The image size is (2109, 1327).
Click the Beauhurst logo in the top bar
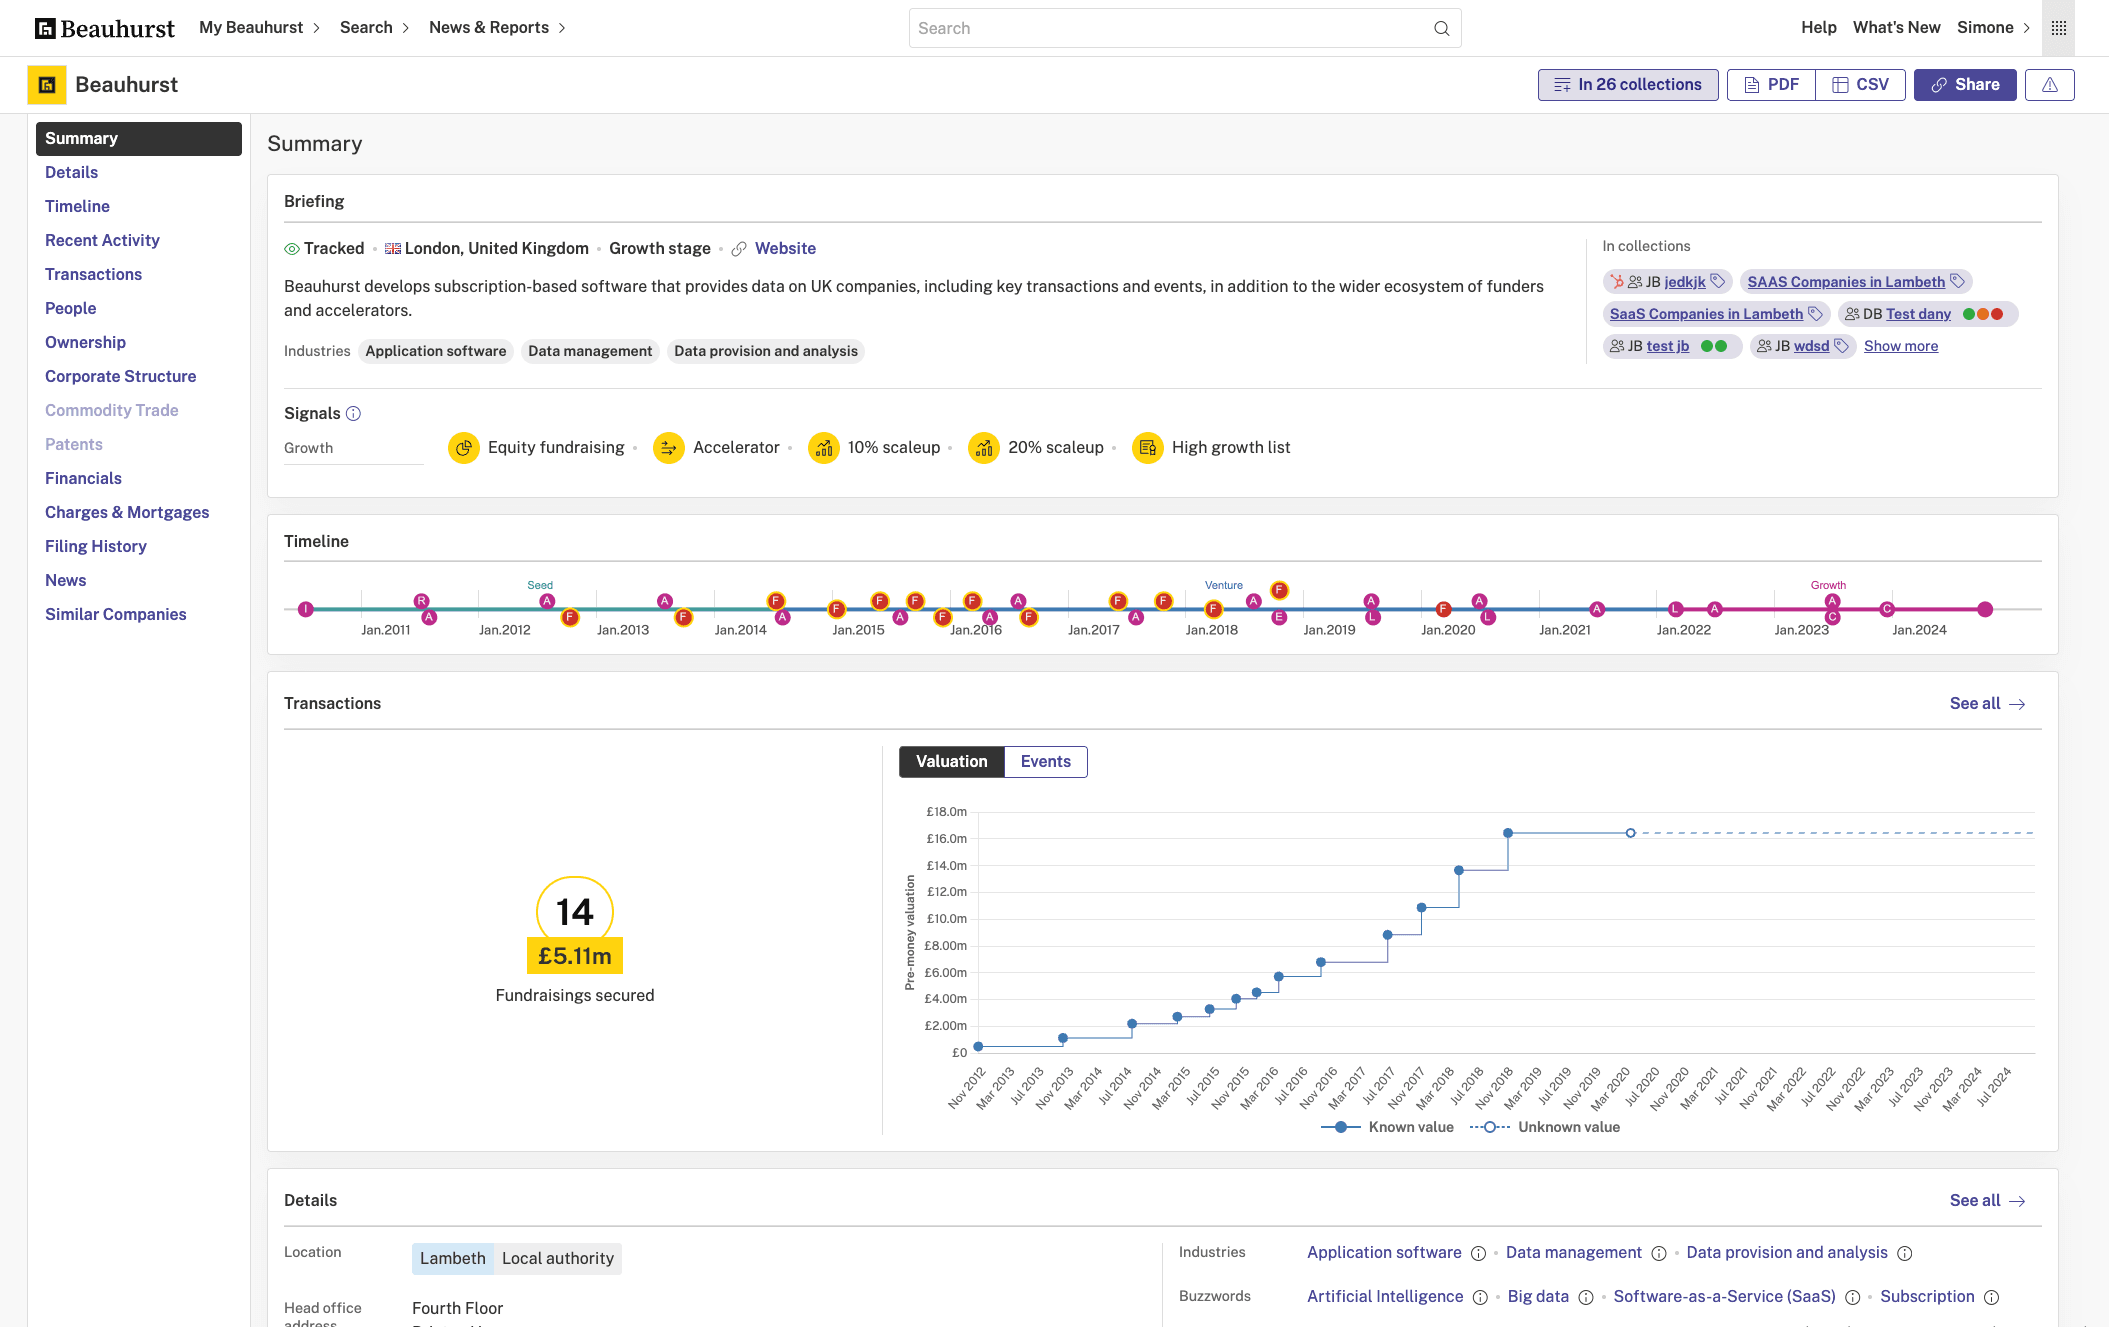click(104, 28)
